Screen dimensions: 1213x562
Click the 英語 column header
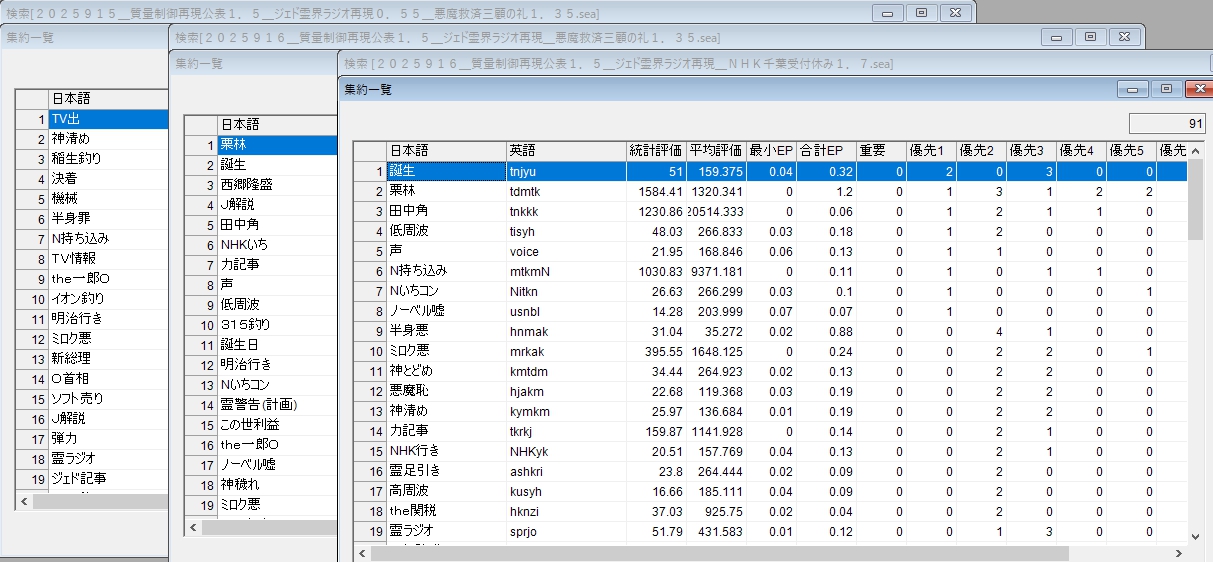click(565, 151)
